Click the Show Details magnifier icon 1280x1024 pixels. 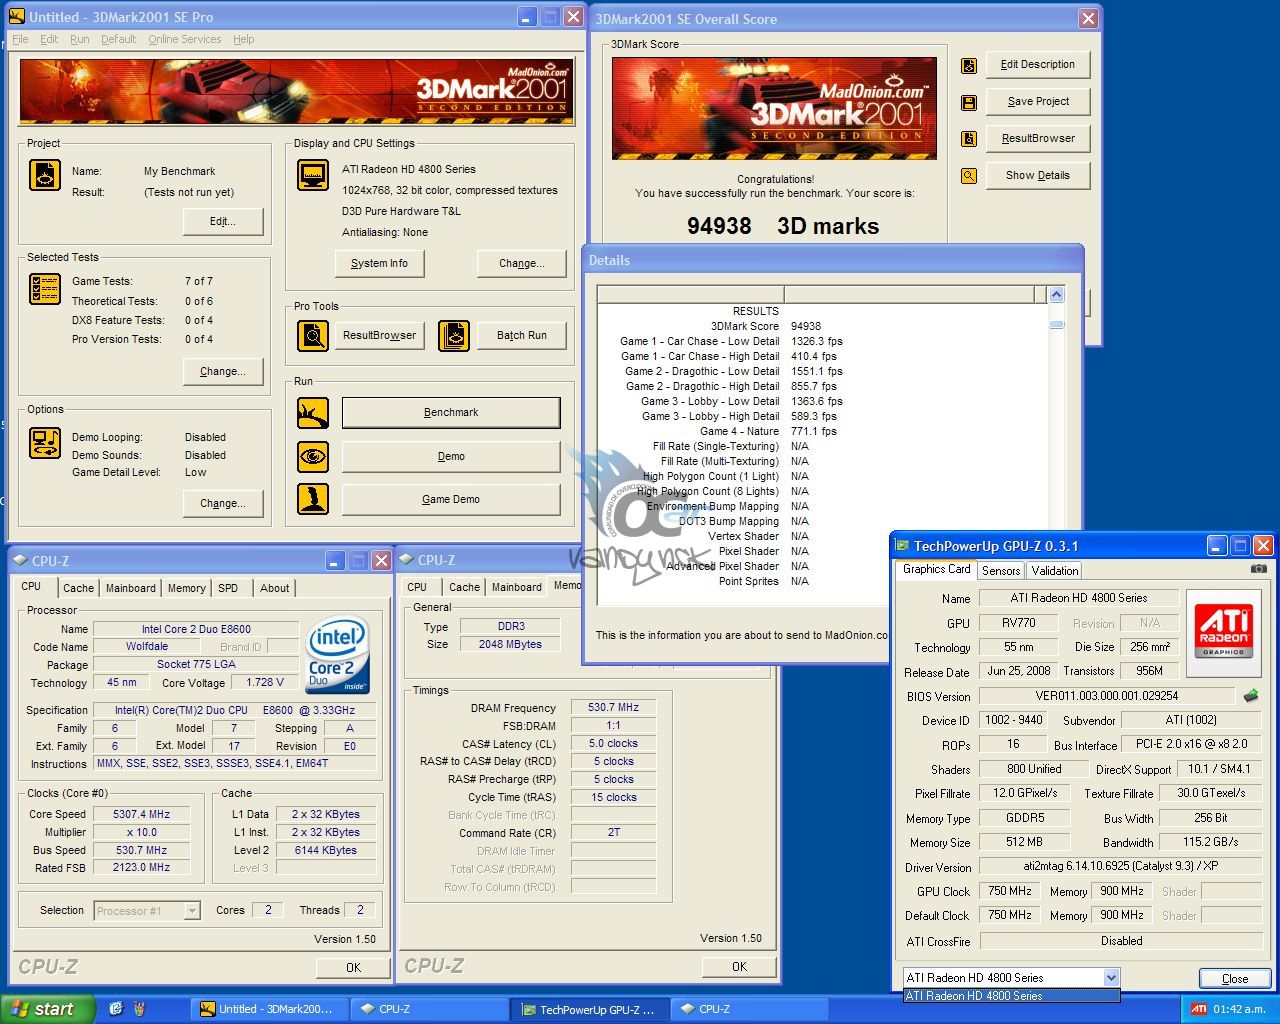click(x=968, y=176)
